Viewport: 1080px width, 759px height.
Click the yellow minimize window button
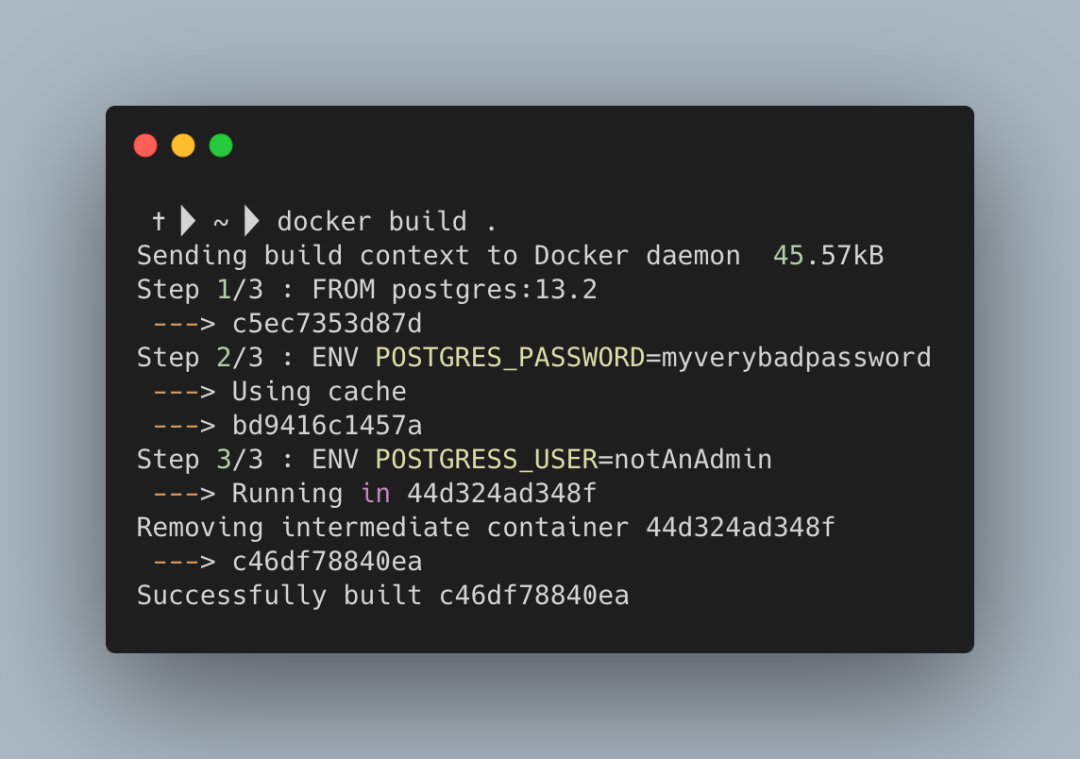[x=183, y=146]
